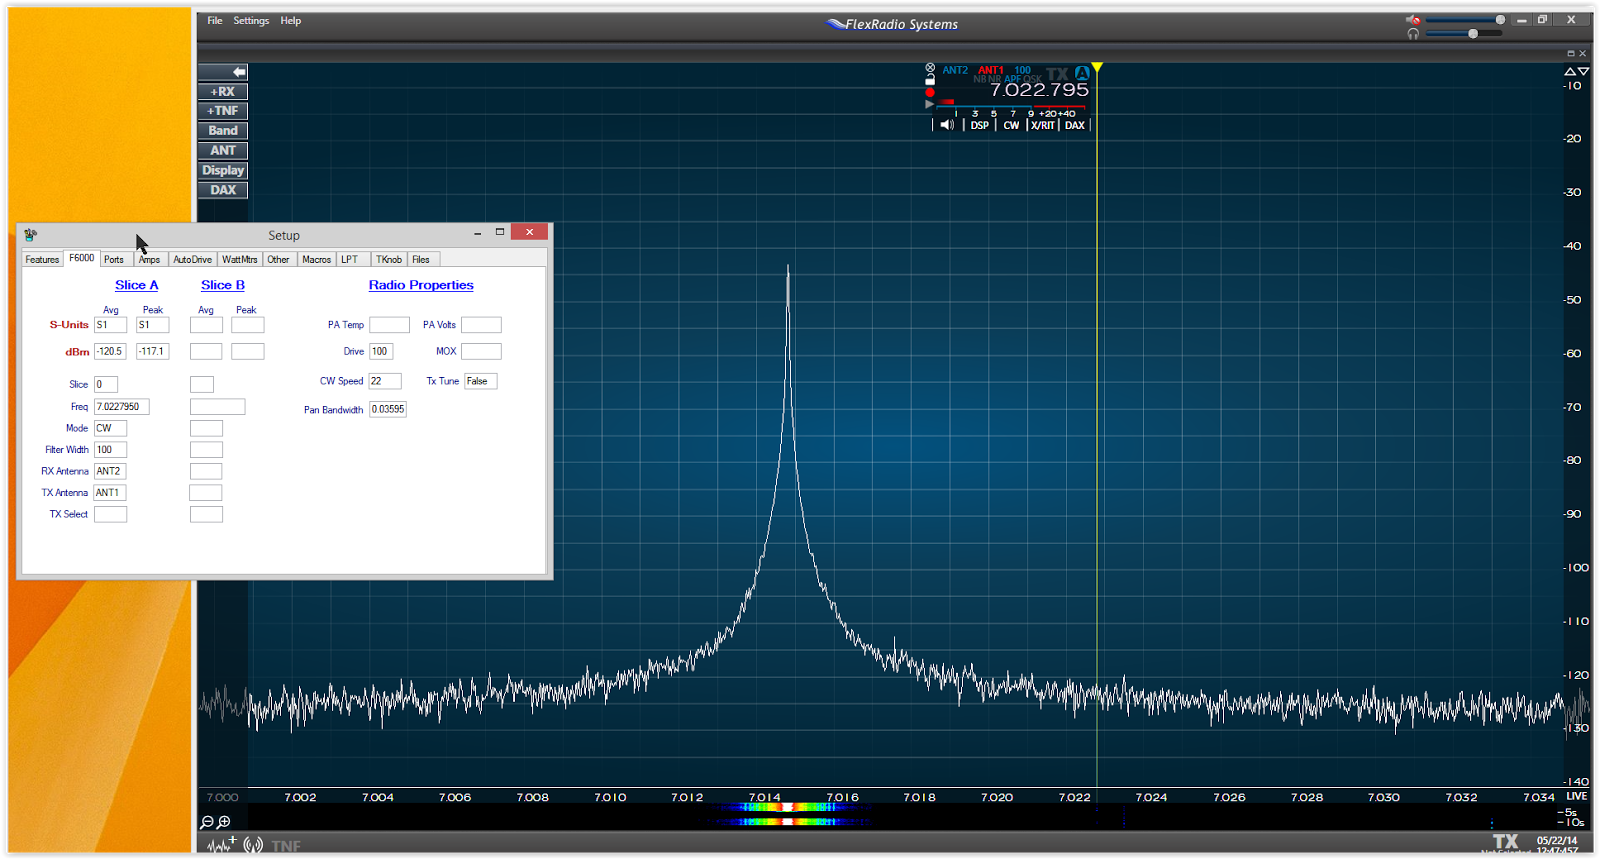This screenshot has height=859, width=1600.
Task: Add tracking notch filter with +TNF
Action: 223,111
